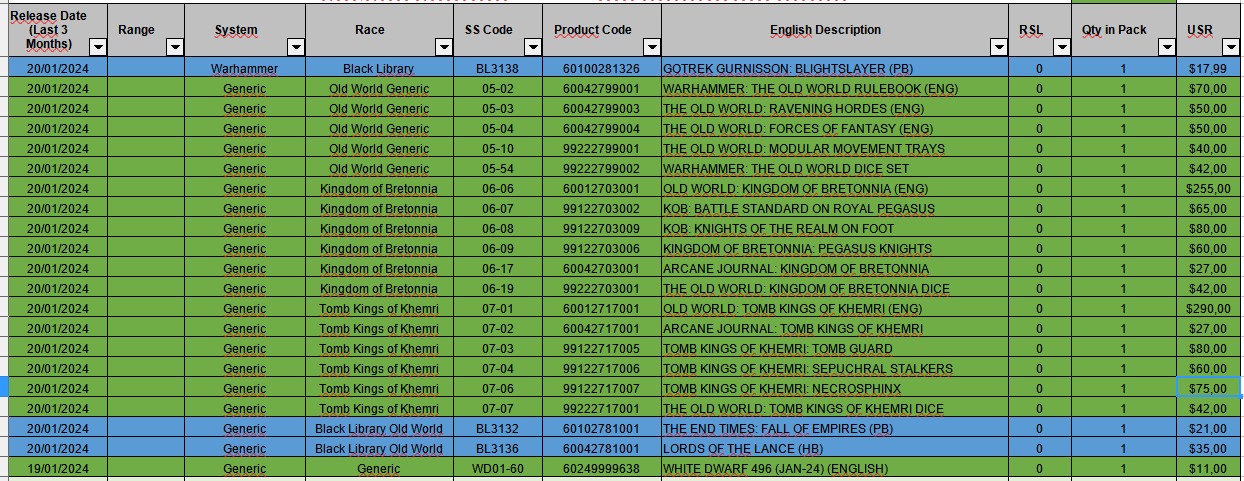Select the cell OLD WORLD: TOMB KINGS OF KHEMRI (ENG)

[835, 308]
